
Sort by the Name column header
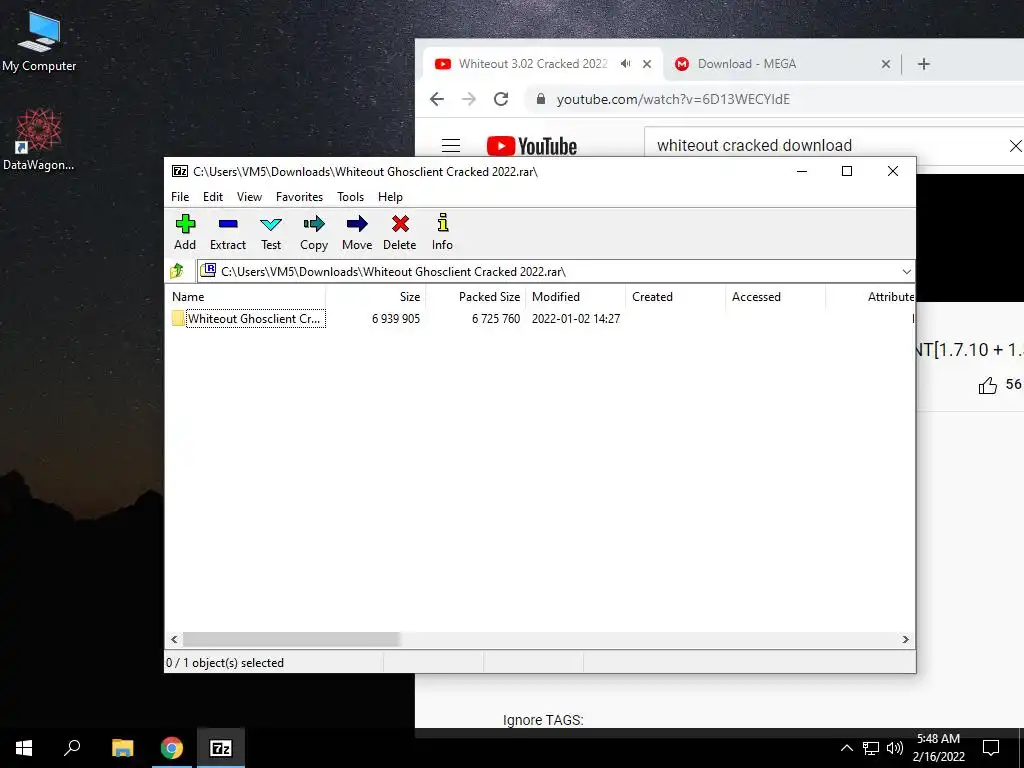coord(246,296)
